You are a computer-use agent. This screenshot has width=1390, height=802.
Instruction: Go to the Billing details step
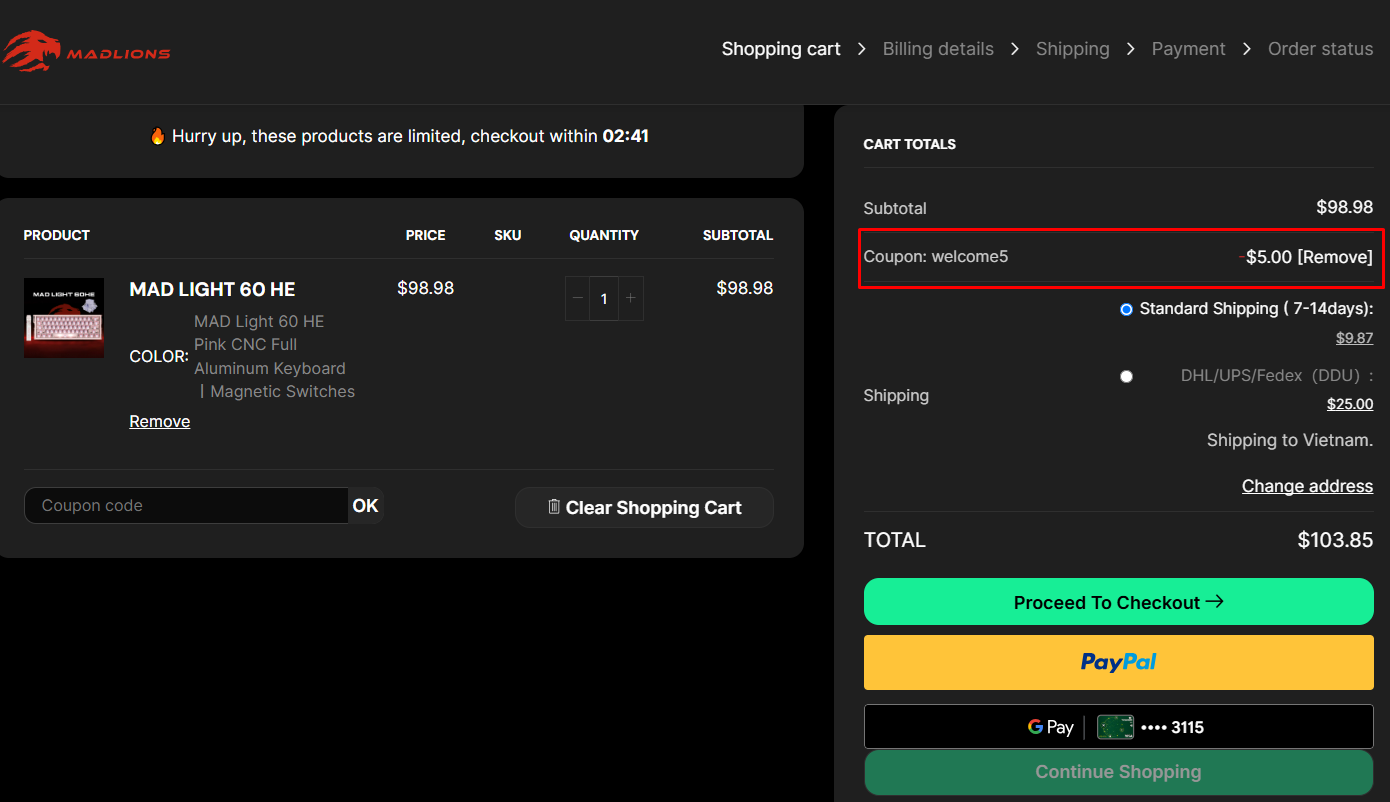938,49
